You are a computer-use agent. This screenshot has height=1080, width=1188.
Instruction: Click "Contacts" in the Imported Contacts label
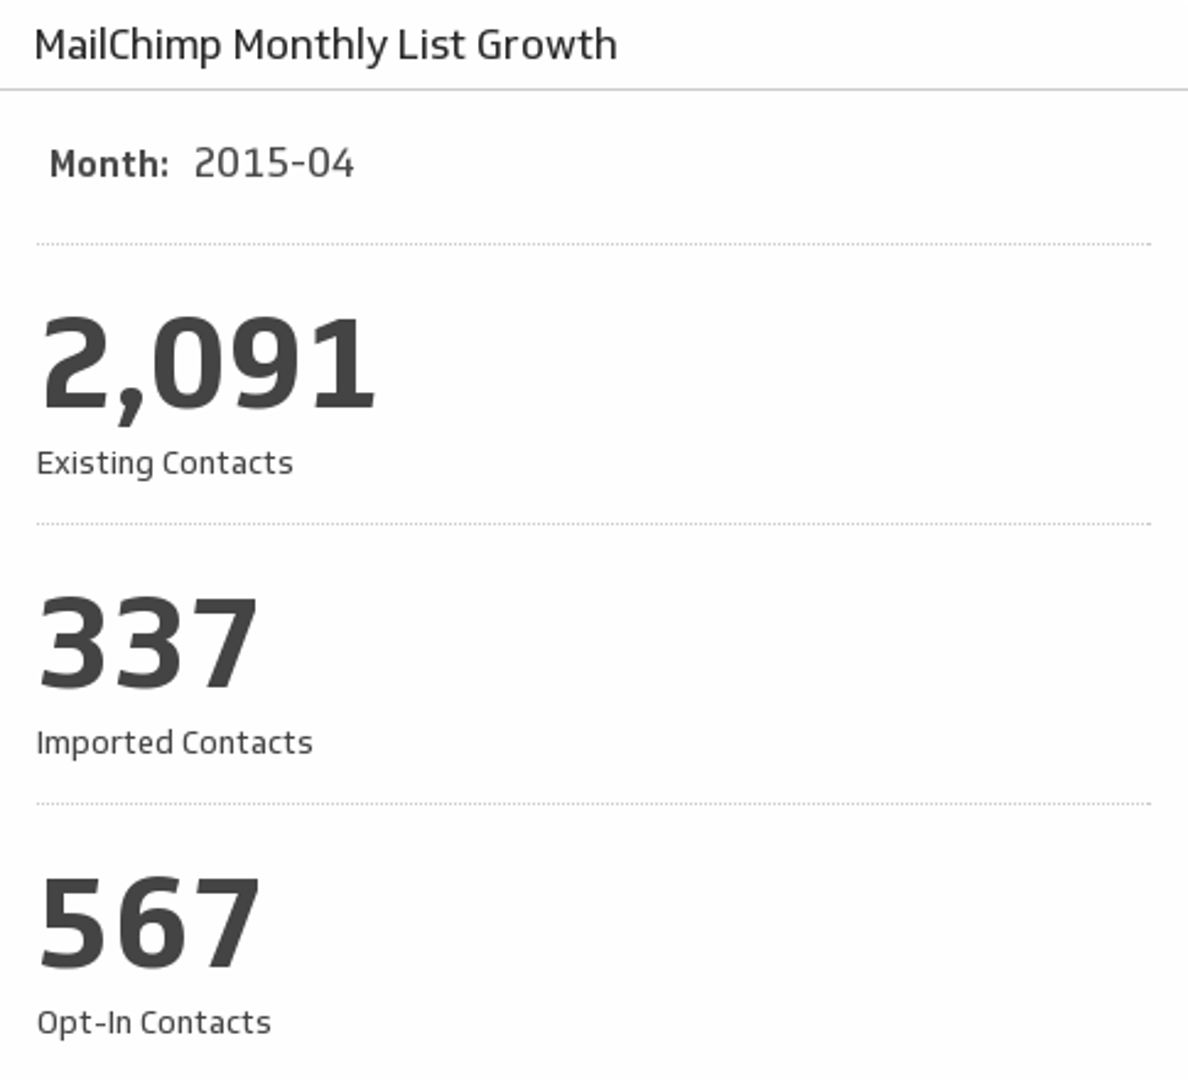point(247,743)
